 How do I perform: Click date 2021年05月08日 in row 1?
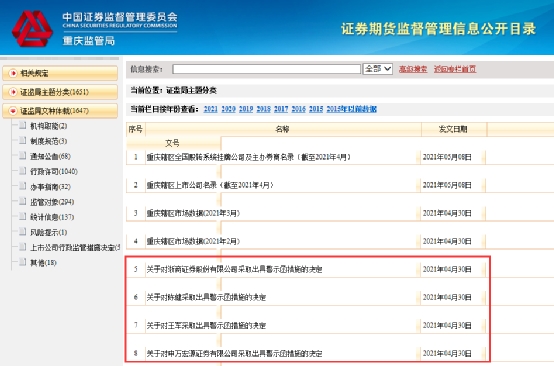pos(447,157)
